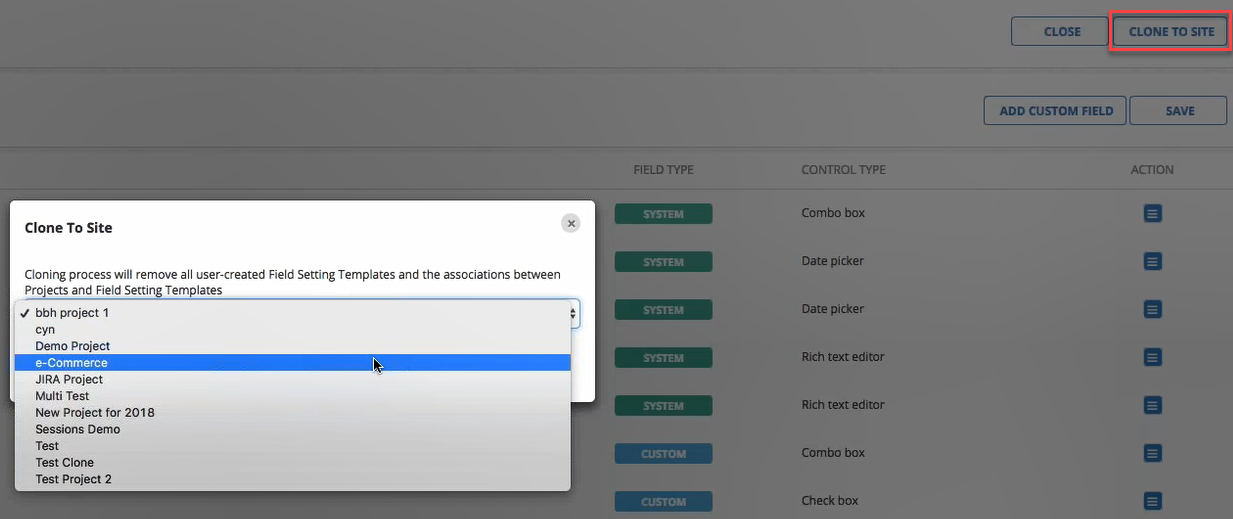This screenshot has width=1233, height=519.
Task: Open action icon for first Date picker row
Action: (1152, 262)
